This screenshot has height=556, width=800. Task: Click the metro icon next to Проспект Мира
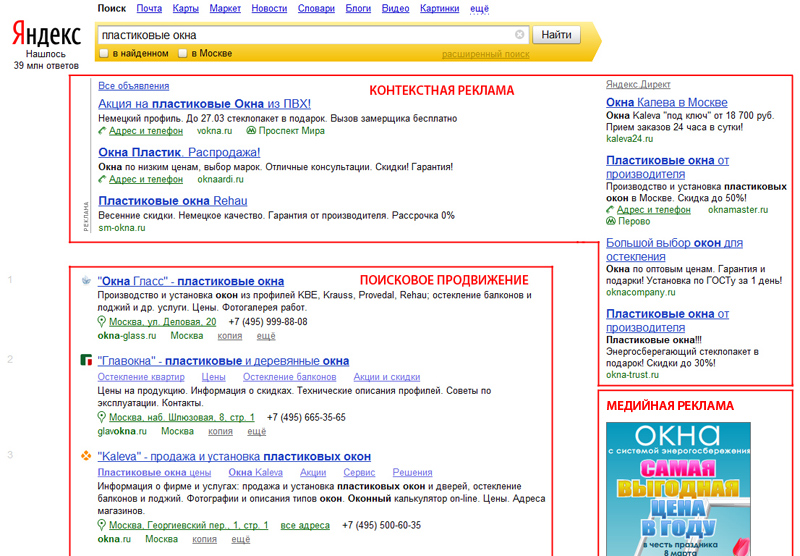pos(251,131)
